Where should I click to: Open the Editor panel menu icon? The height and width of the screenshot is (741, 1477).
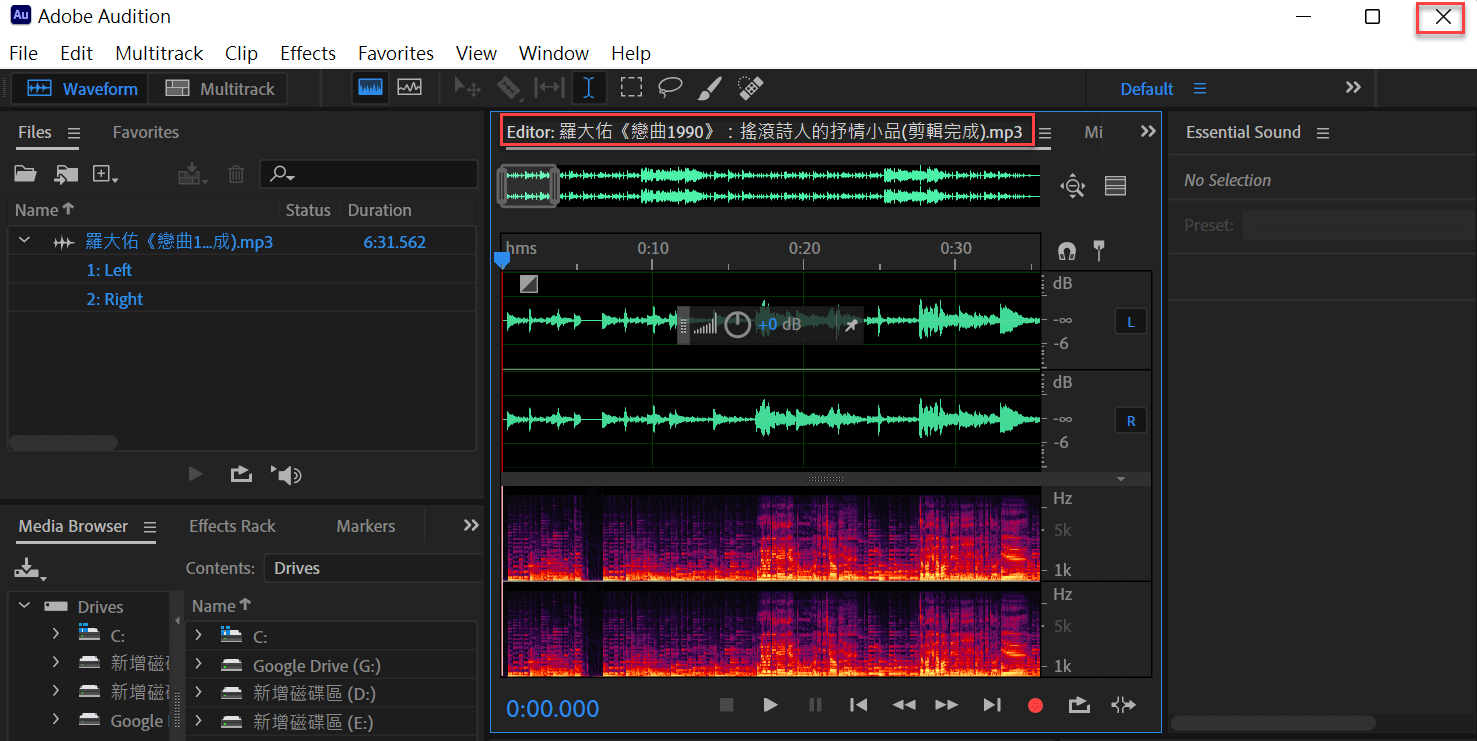coord(1045,133)
